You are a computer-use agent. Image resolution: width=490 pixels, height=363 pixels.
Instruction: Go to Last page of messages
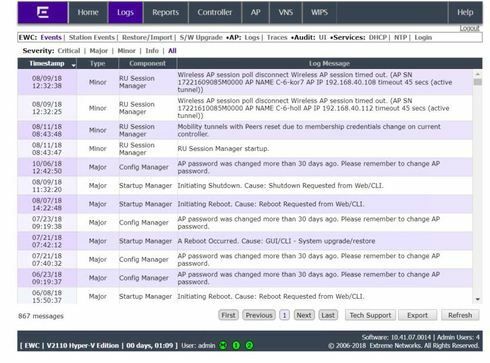[x=328, y=315]
